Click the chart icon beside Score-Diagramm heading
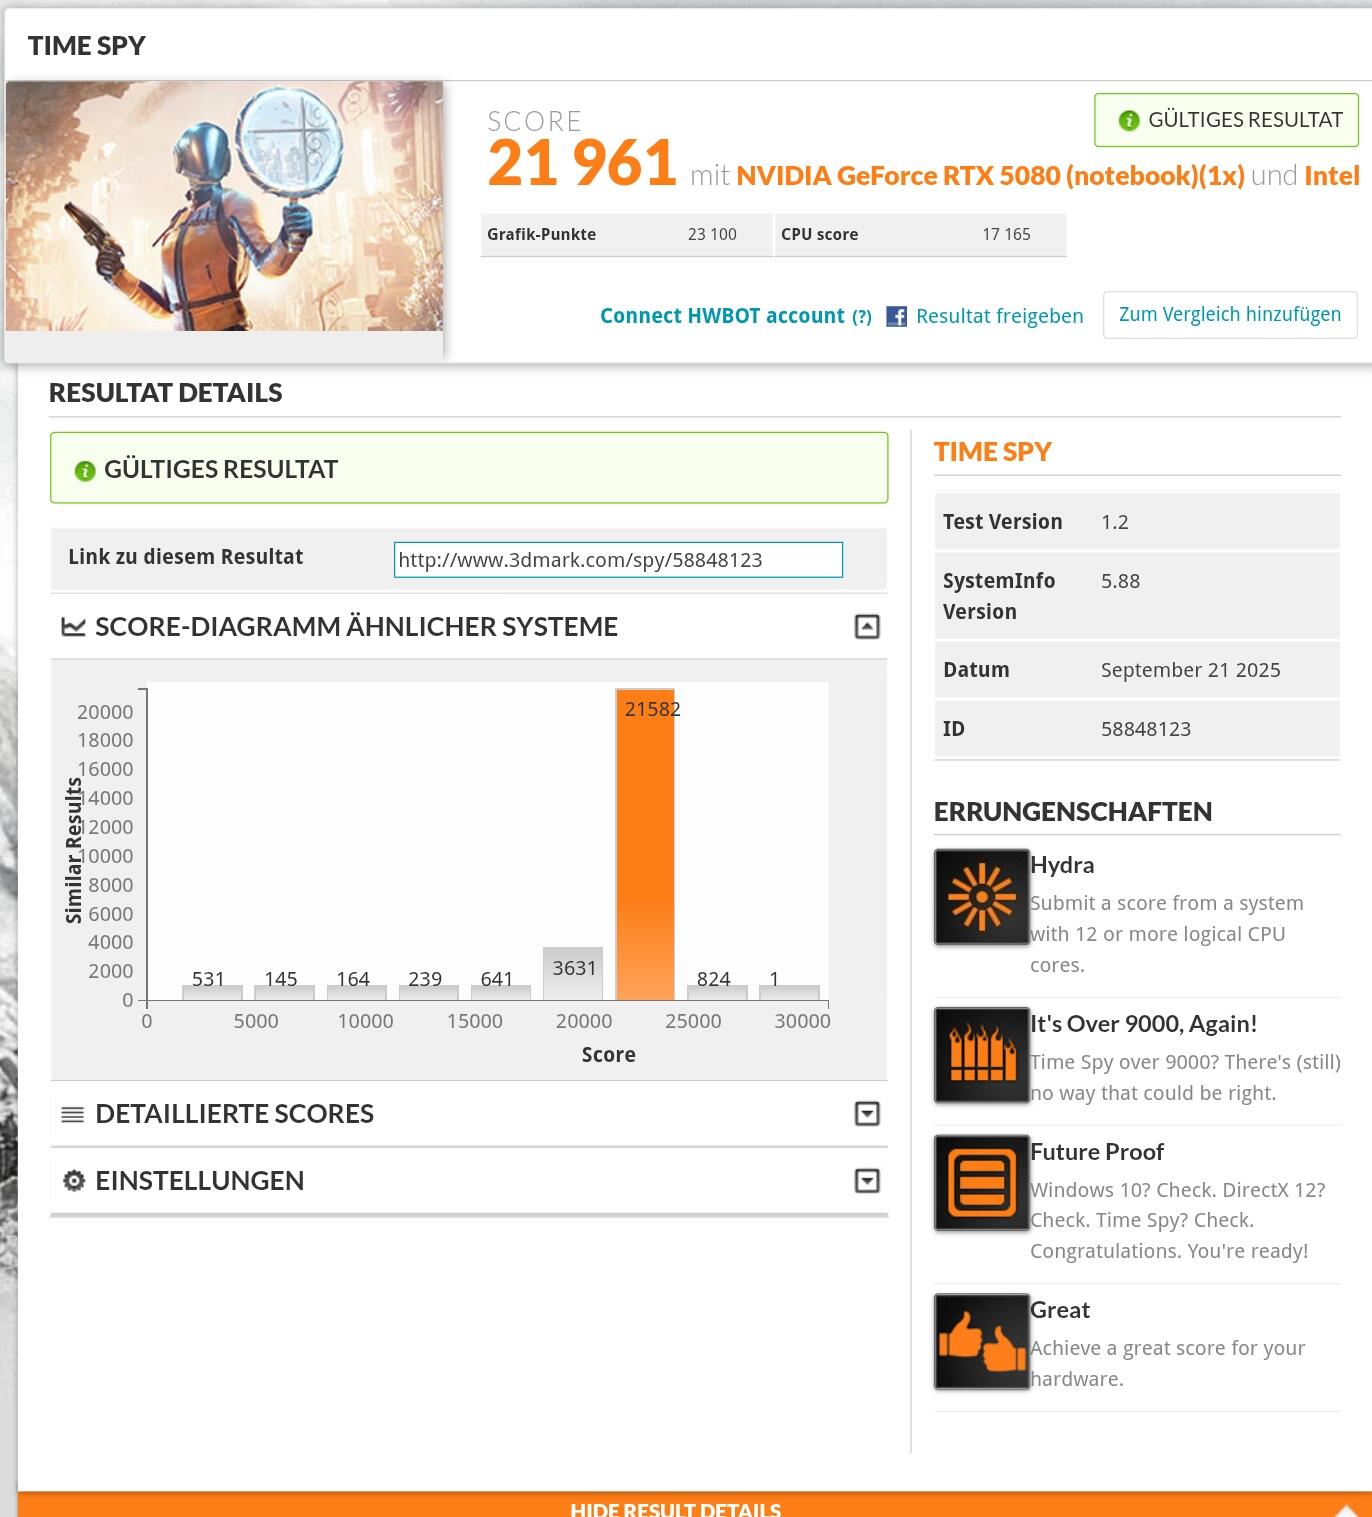 pyautogui.click(x=73, y=627)
